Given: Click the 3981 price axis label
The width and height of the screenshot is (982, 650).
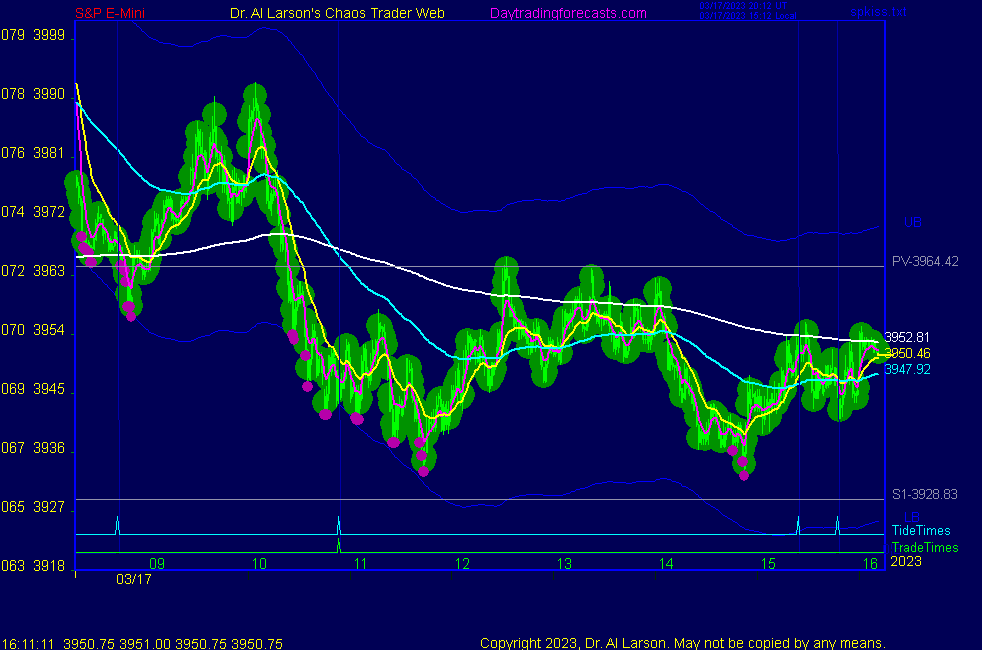Looking at the screenshot, I should (x=49, y=153).
